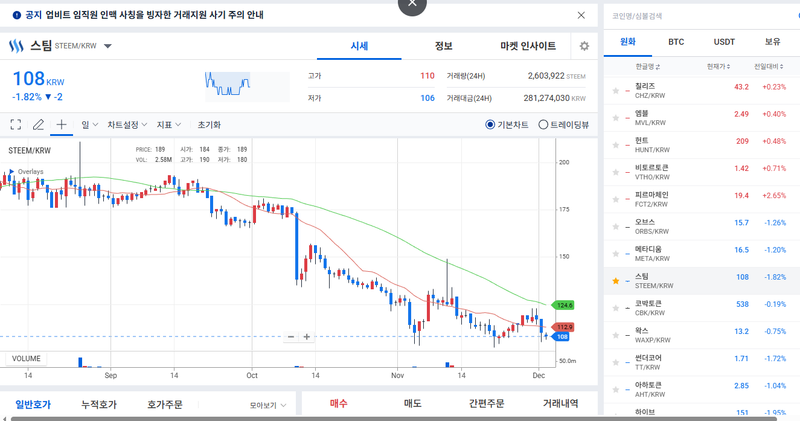Image resolution: width=800 pixels, height=421 pixels.
Task: Open the 일 interval dropdown
Action: 89,125
